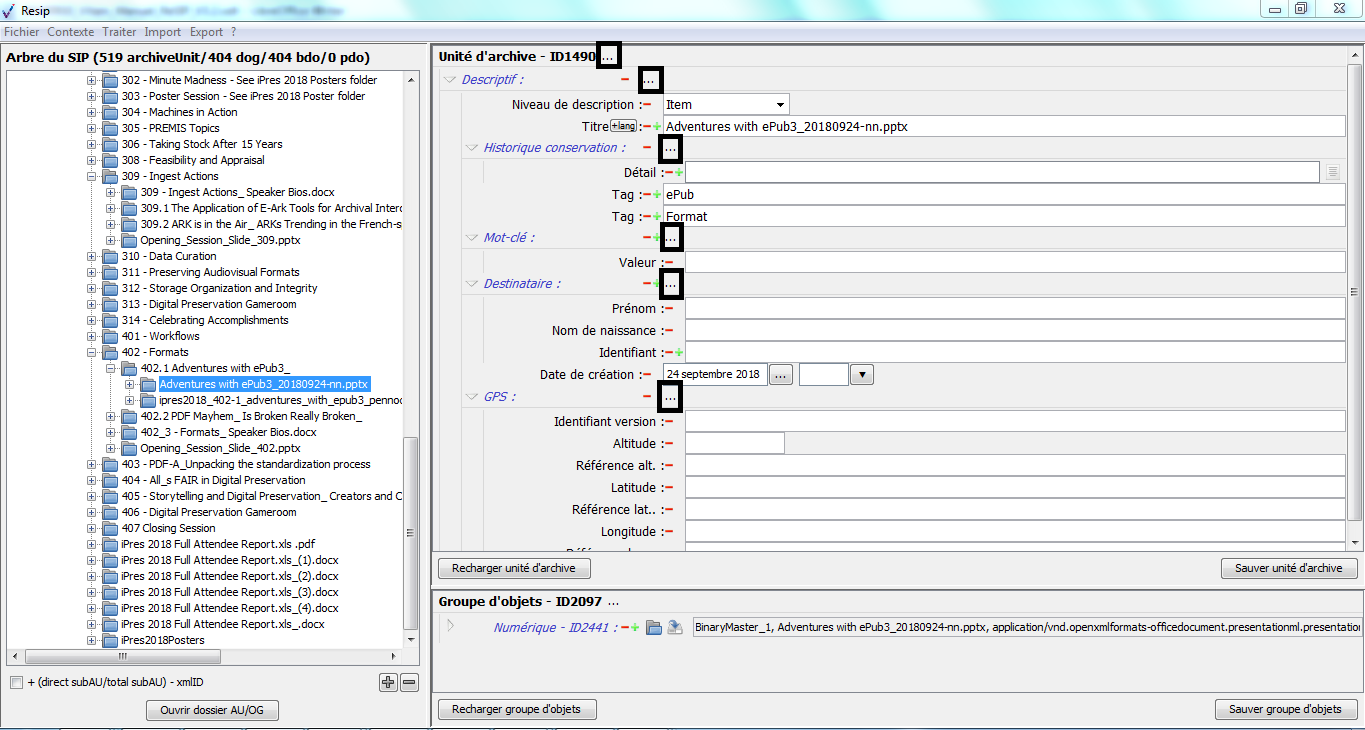1365x730 pixels.
Task: Click red minus to remove GPS section
Action: point(646,397)
